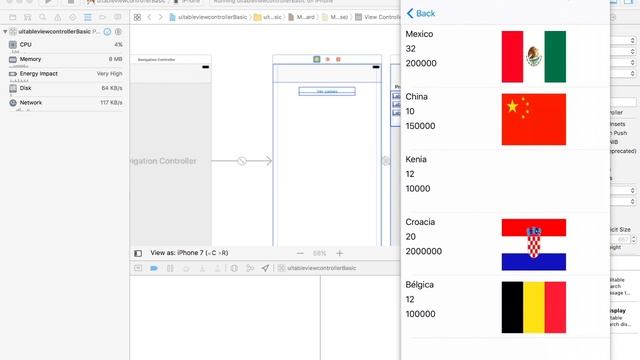Collapse the uitableviewcontrollerBasic process disclosure triangle
This screenshot has height=360, width=640.
coord(5,31)
